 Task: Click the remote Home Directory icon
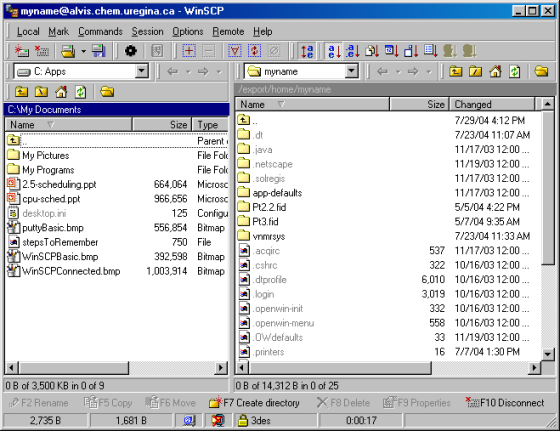[x=495, y=71]
